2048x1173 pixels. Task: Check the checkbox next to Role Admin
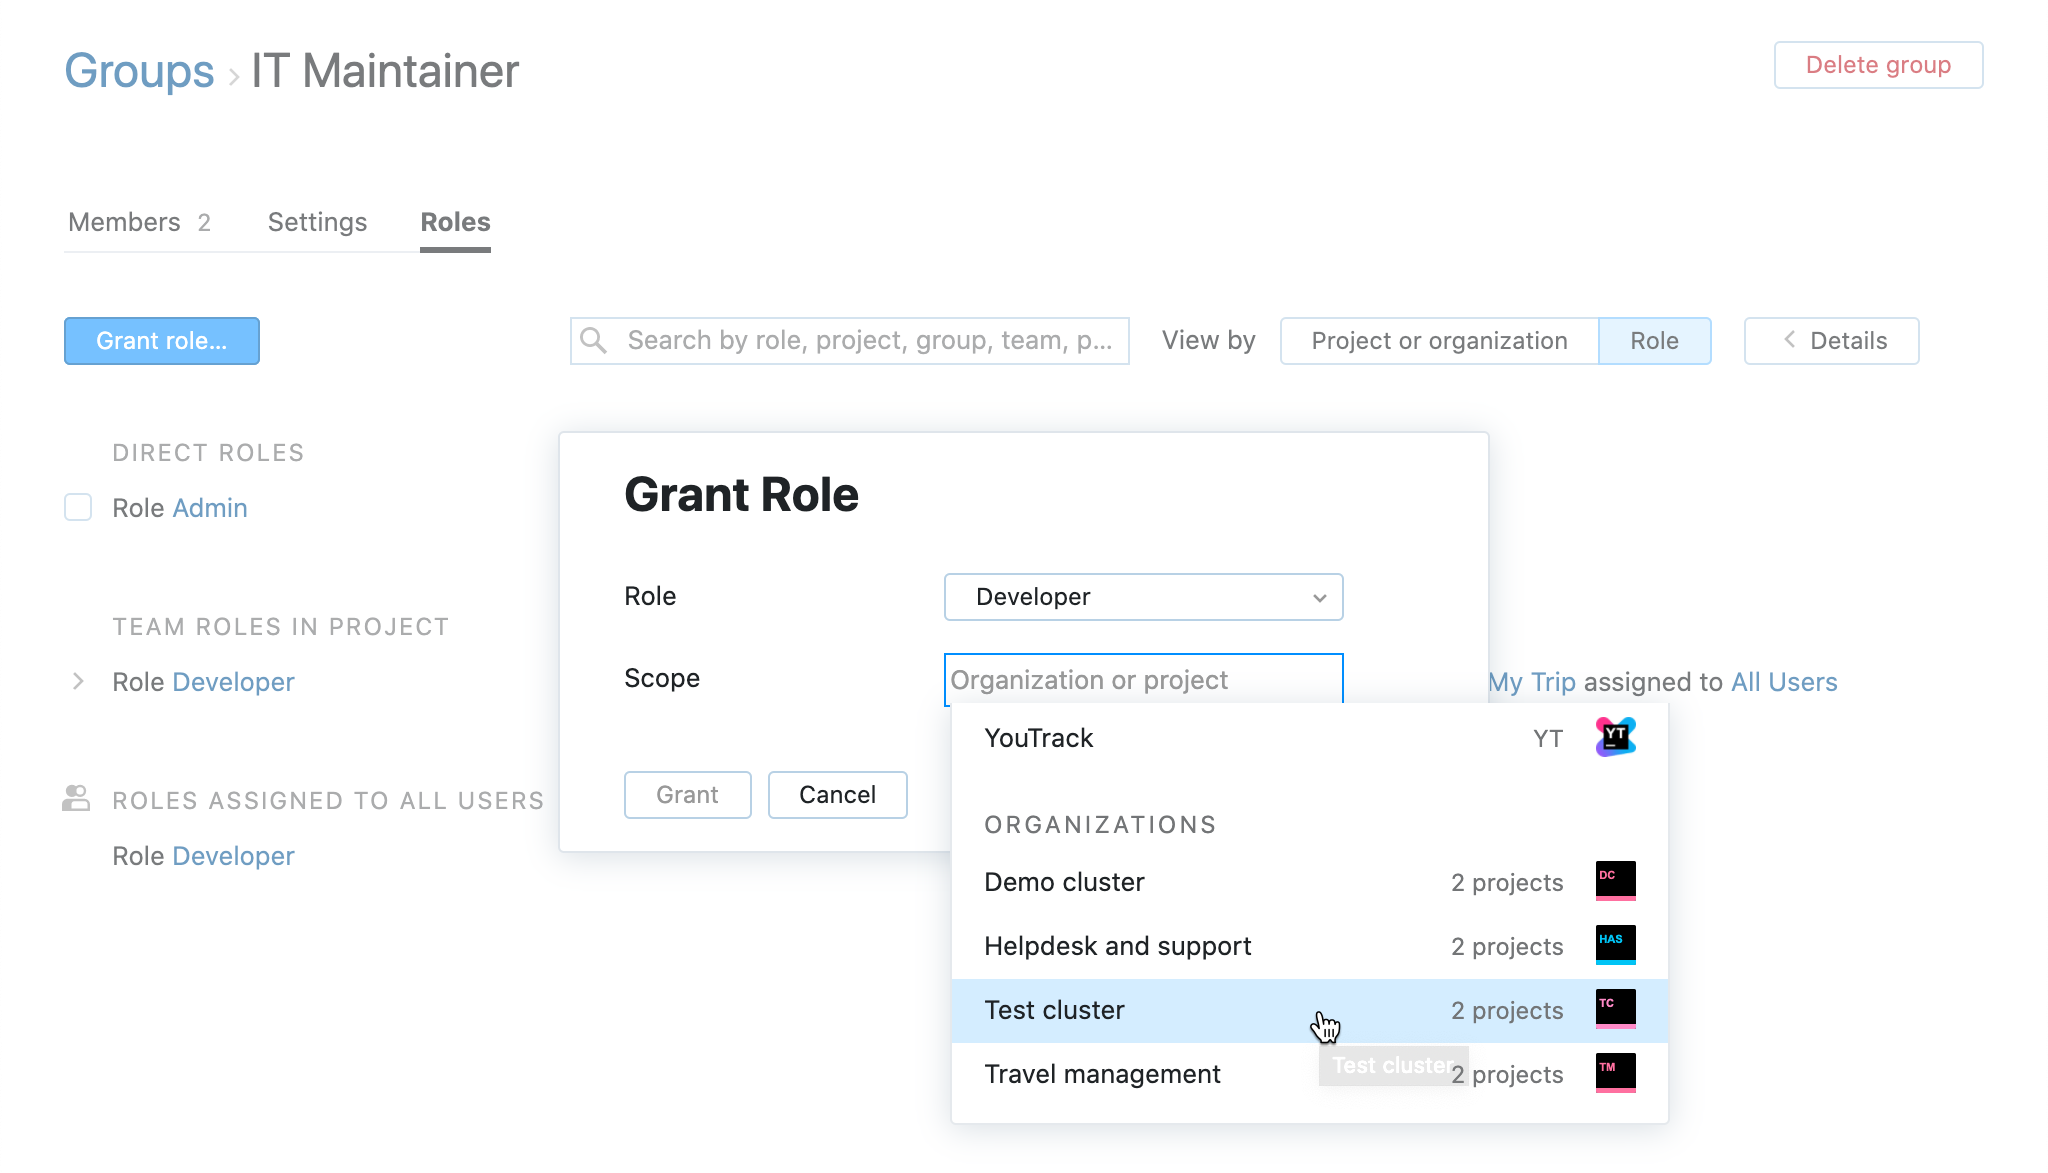[77, 507]
